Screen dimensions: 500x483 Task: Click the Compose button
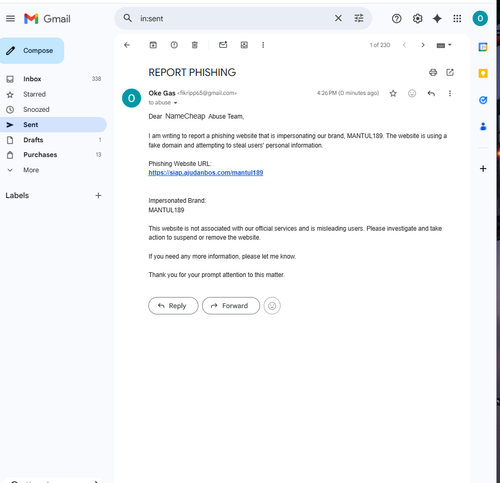[32, 51]
